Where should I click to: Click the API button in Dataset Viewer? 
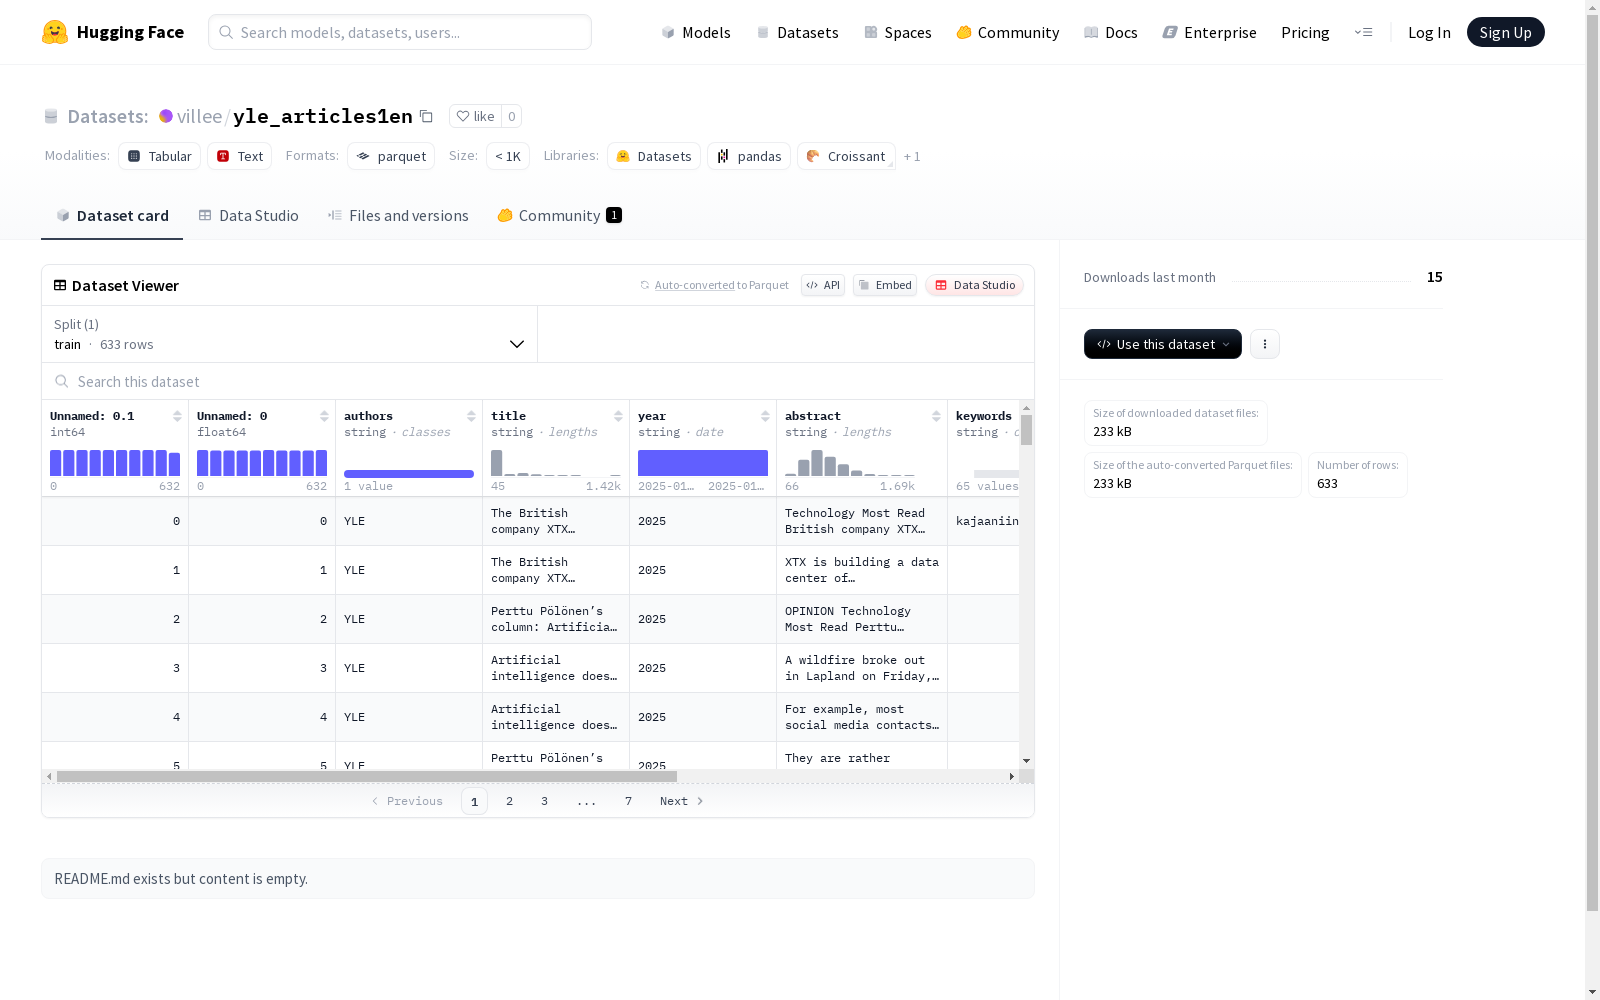click(x=823, y=285)
